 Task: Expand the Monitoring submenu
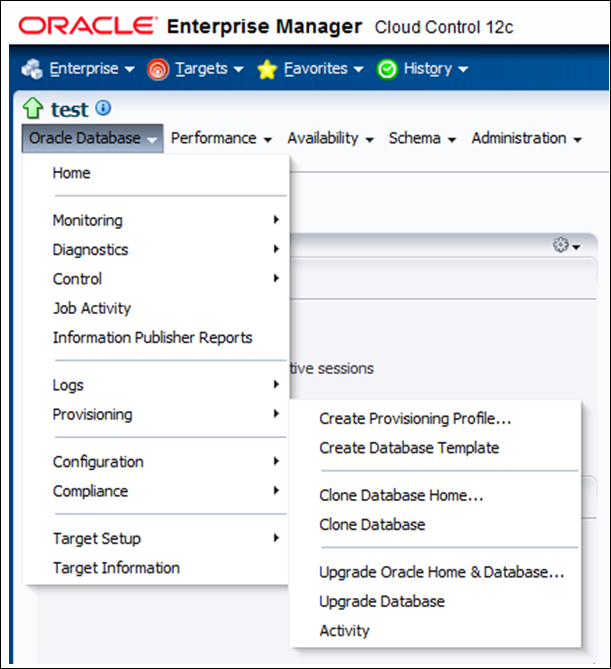(x=157, y=220)
